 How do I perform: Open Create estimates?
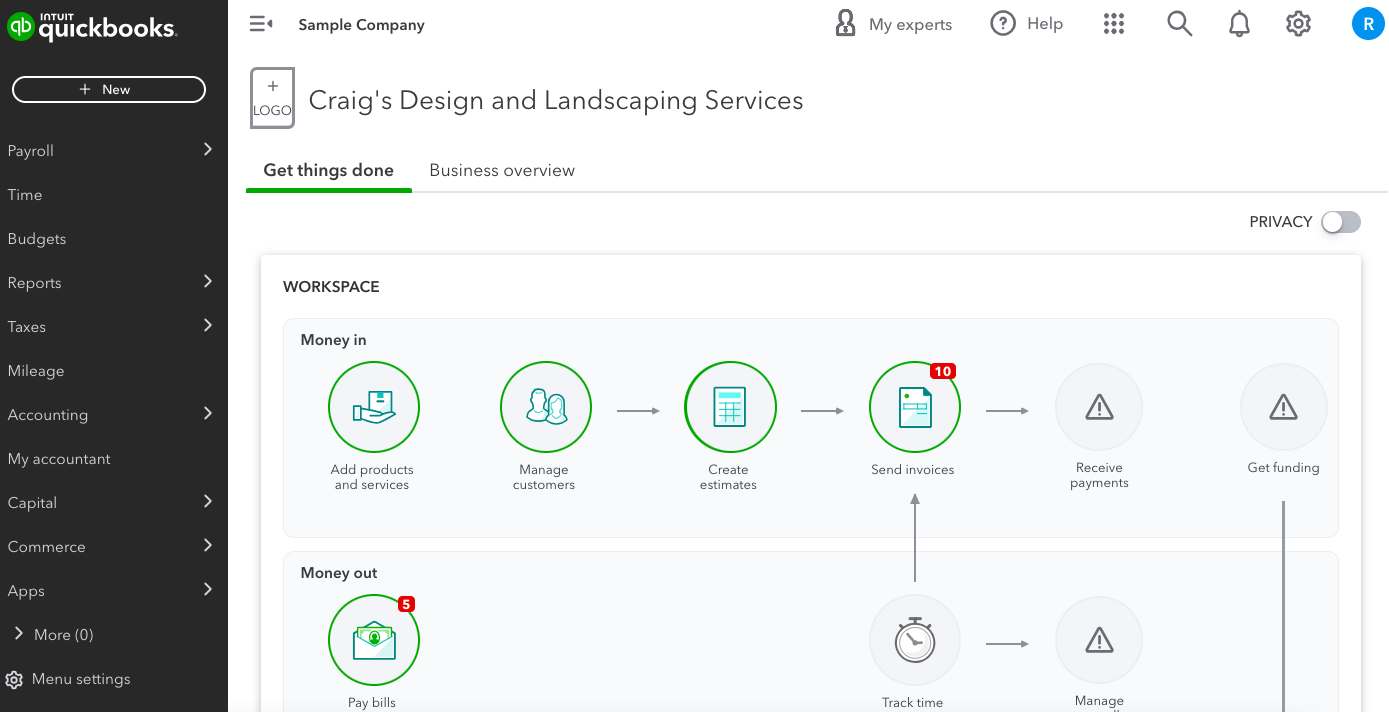730,407
